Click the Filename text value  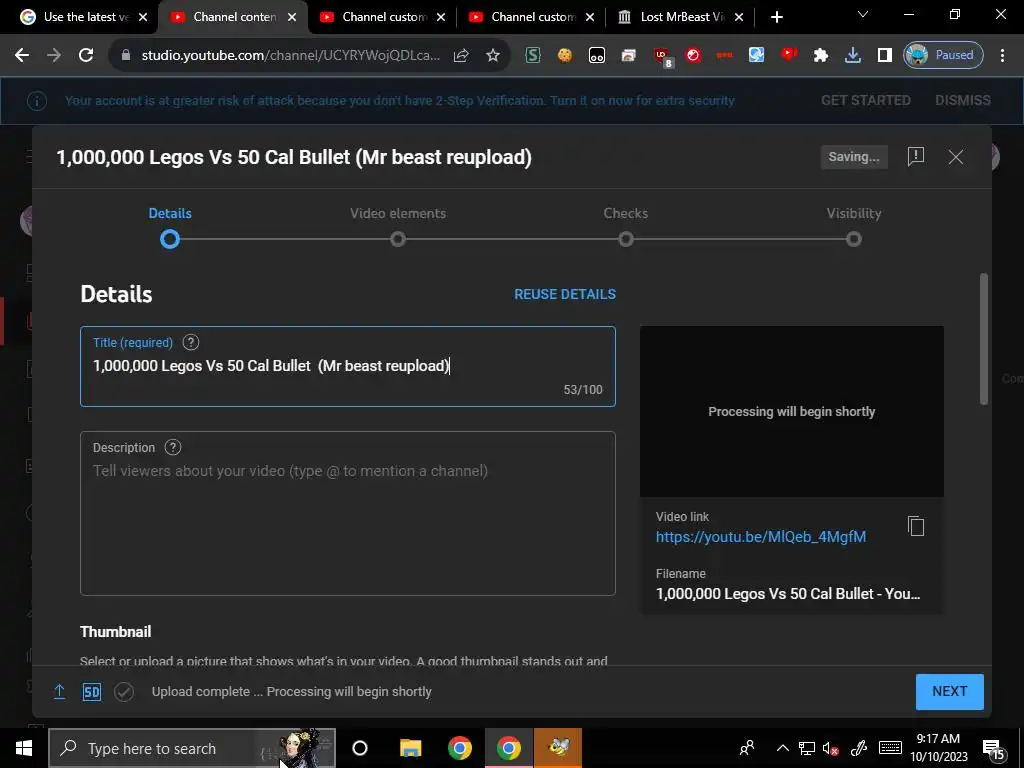[x=788, y=594]
